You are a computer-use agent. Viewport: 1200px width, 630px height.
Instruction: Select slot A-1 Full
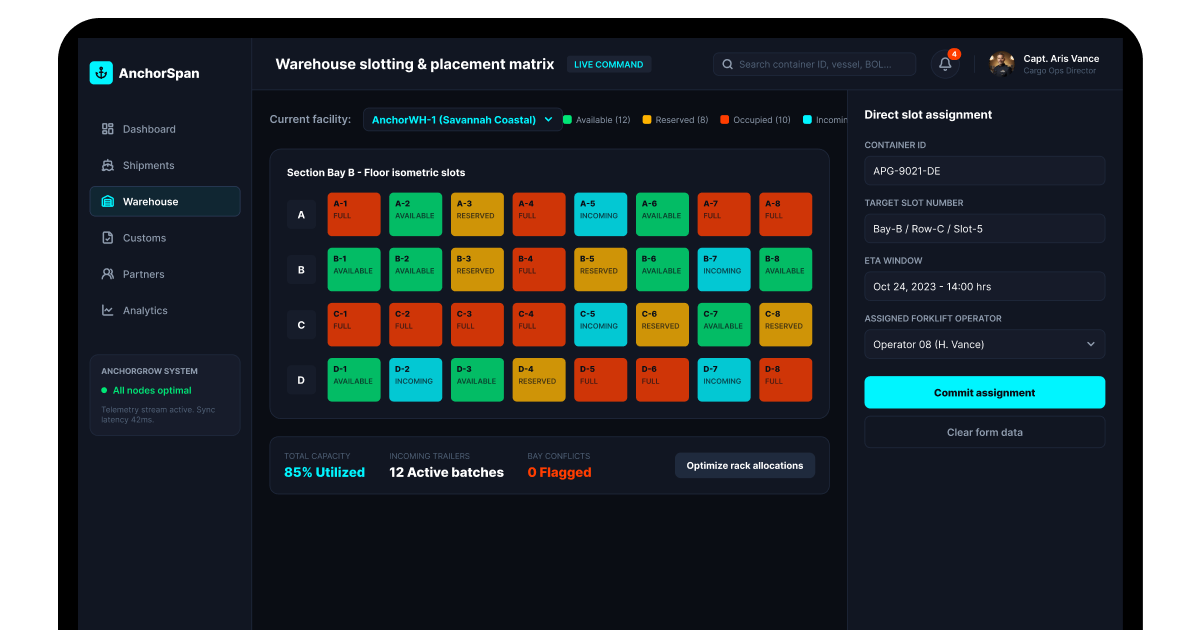[x=354, y=215]
